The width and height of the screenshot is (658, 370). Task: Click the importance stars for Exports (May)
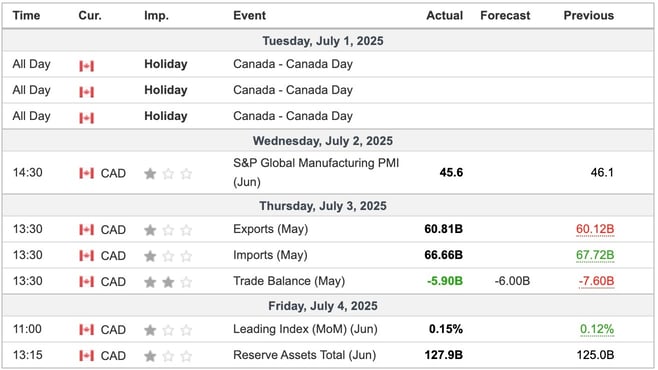click(x=168, y=230)
